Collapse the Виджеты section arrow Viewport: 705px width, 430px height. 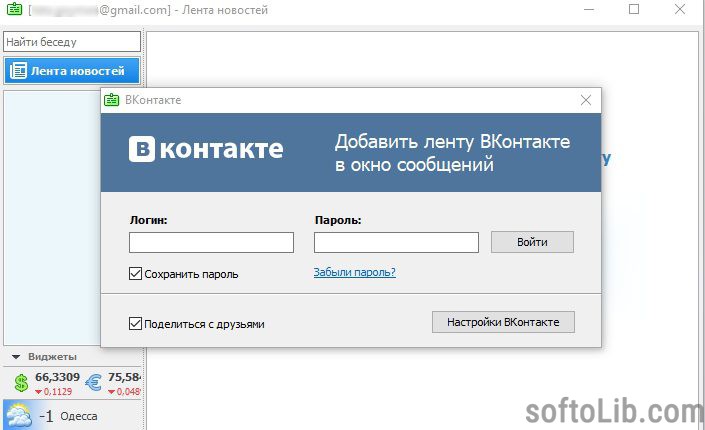click(x=16, y=357)
